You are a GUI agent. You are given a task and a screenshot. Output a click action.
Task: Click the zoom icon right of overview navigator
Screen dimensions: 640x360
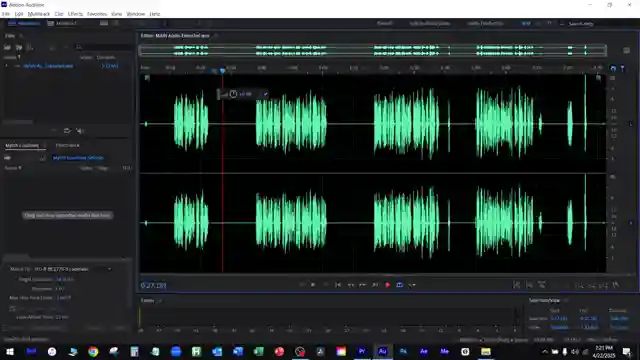click(x=626, y=50)
